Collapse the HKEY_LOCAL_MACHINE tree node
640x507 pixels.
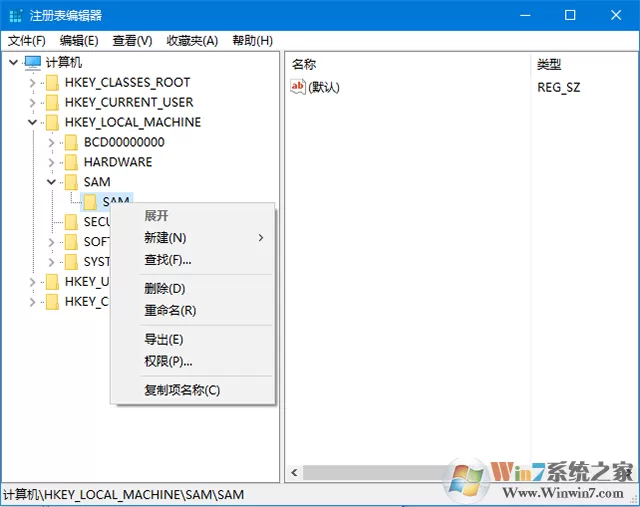click(x=33, y=122)
